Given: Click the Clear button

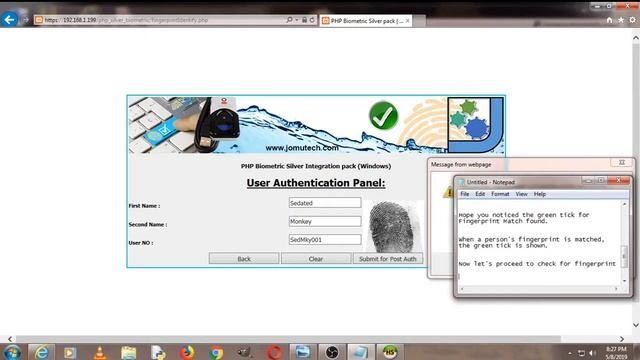Looking at the screenshot, I should click(x=316, y=259).
